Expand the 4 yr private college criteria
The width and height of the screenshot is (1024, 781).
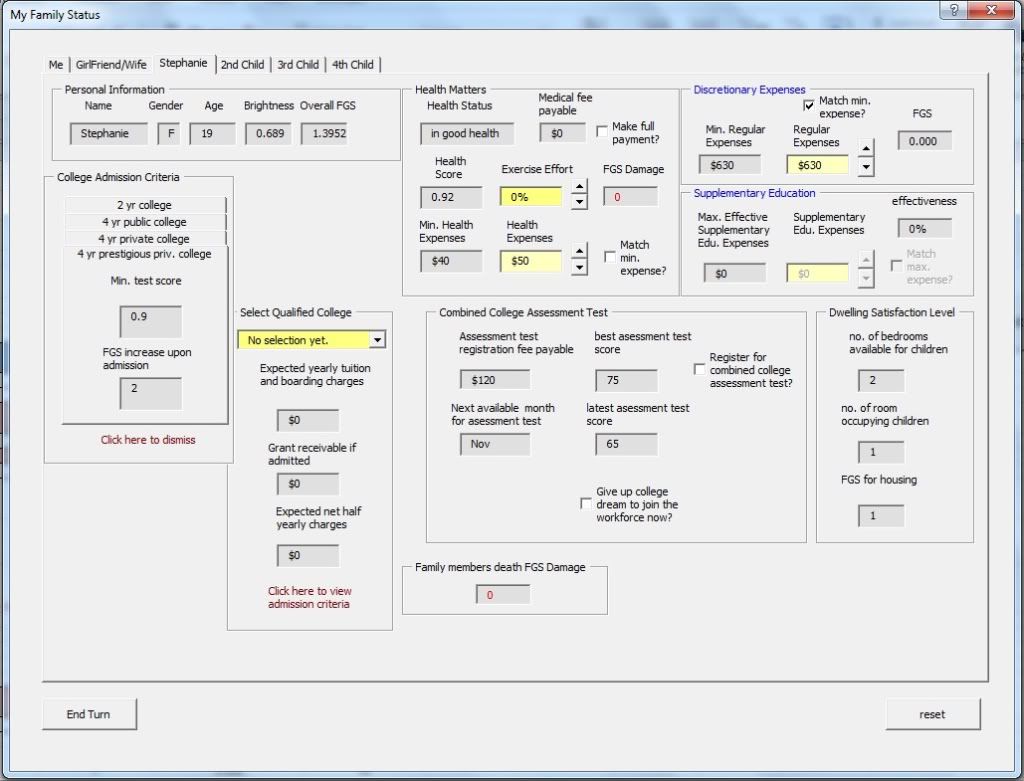tap(145, 239)
